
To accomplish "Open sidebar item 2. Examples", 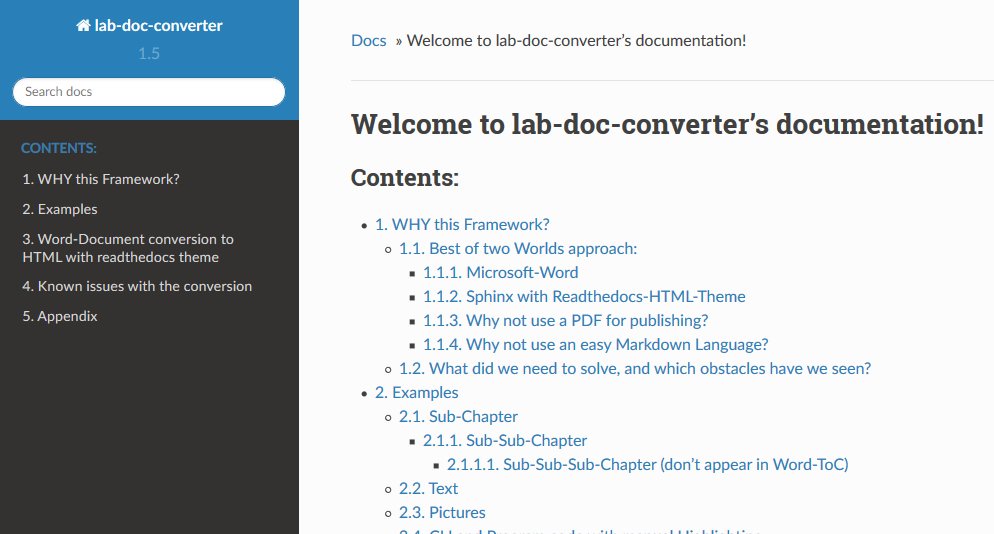I will 60,209.
